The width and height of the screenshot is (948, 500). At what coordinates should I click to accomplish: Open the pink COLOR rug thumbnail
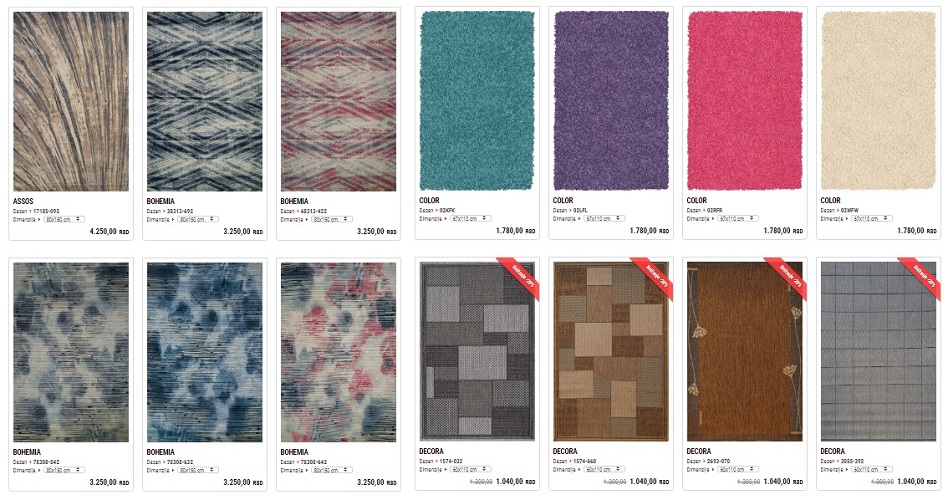pos(744,101)
